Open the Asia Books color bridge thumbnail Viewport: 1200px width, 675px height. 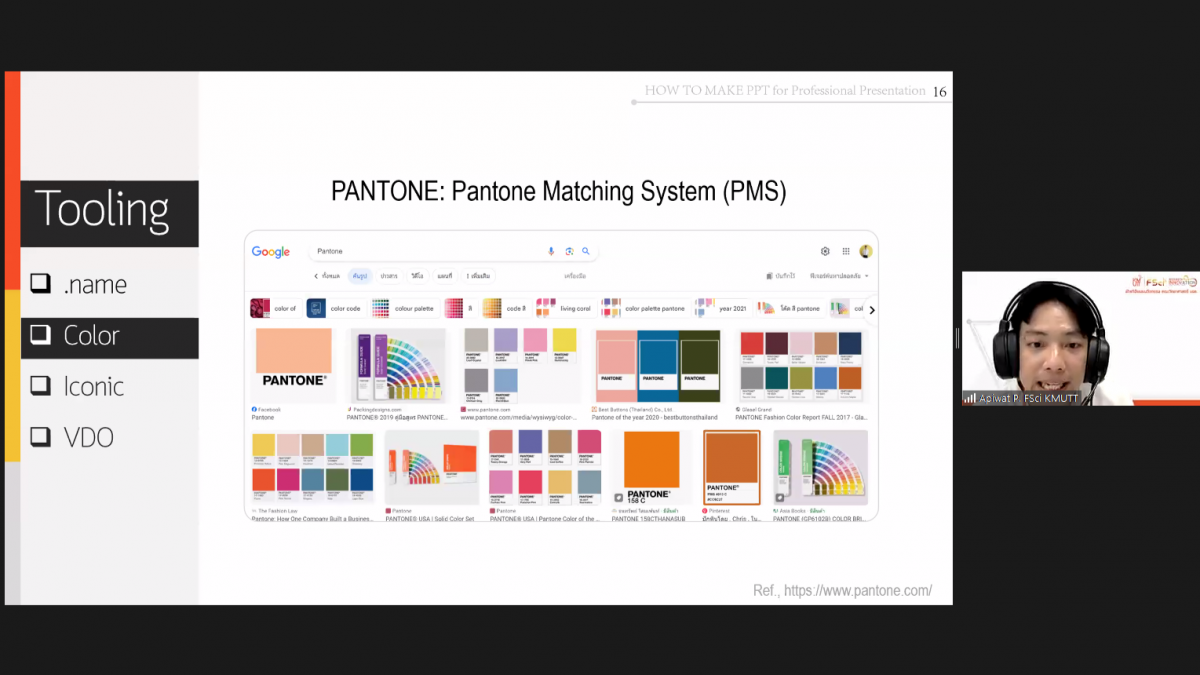tap(820, 468)
